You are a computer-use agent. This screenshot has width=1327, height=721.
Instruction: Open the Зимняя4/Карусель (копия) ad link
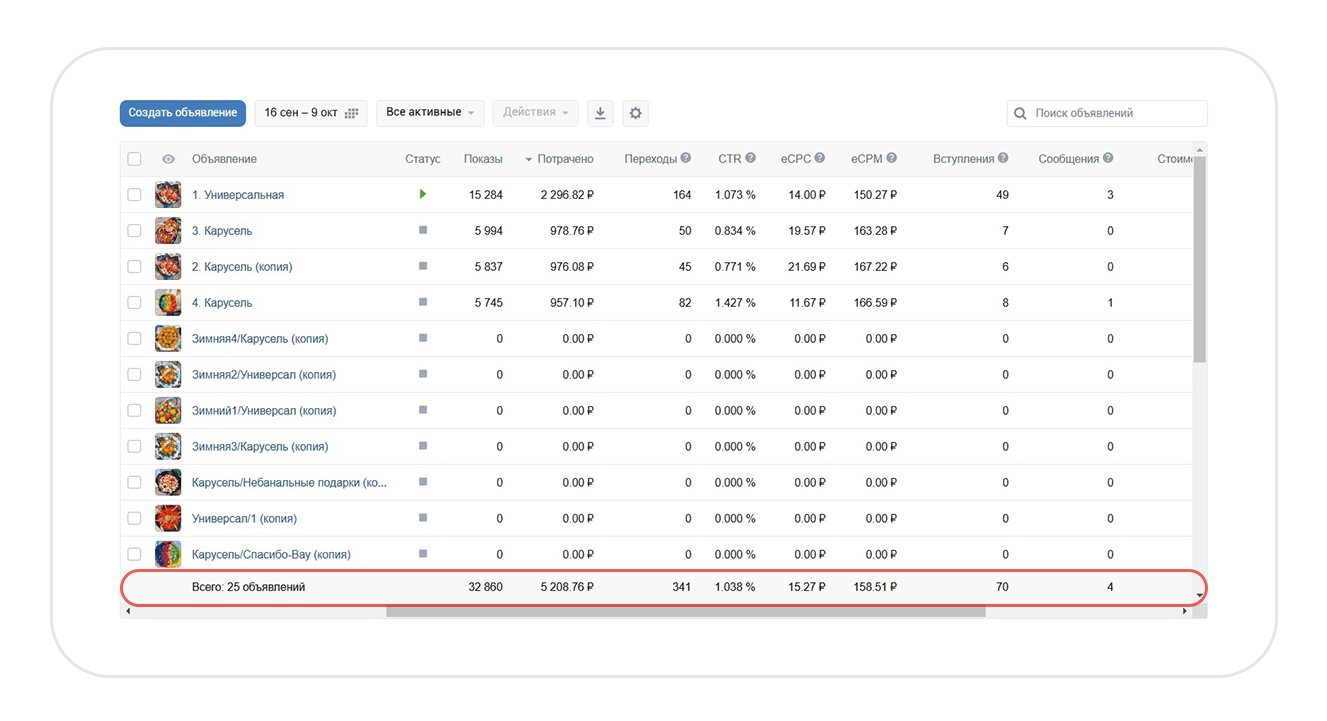(260, 339)
